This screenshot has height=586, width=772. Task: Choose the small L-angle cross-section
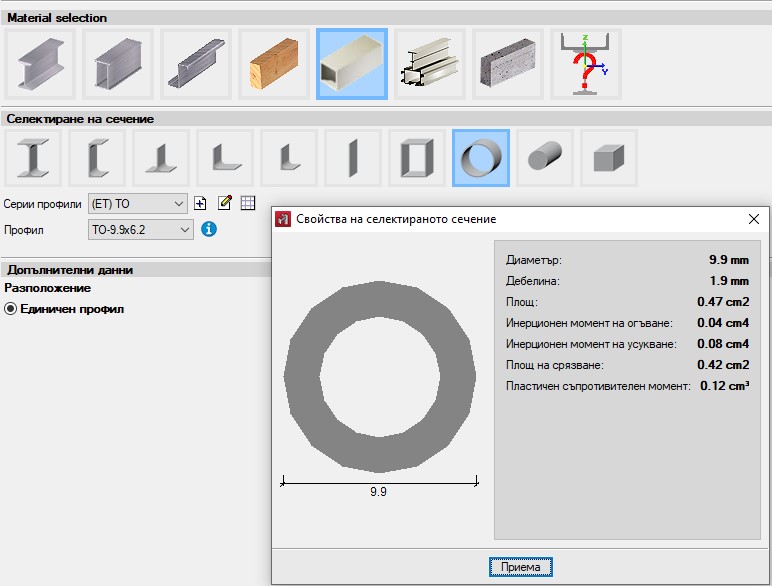click(289, 158)
